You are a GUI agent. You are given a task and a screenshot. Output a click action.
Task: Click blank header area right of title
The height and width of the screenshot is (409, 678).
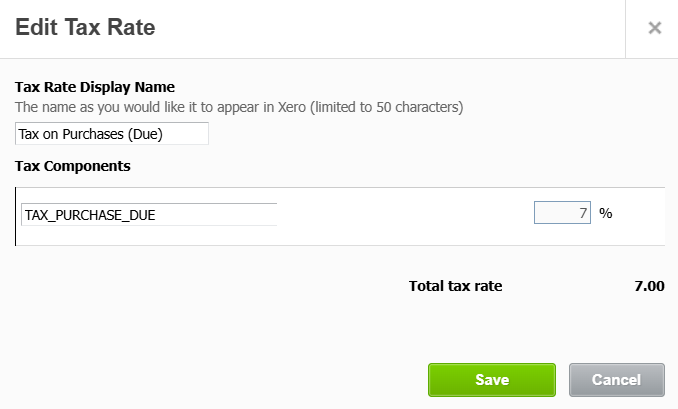pyautogui.click(x=400, y=28)
